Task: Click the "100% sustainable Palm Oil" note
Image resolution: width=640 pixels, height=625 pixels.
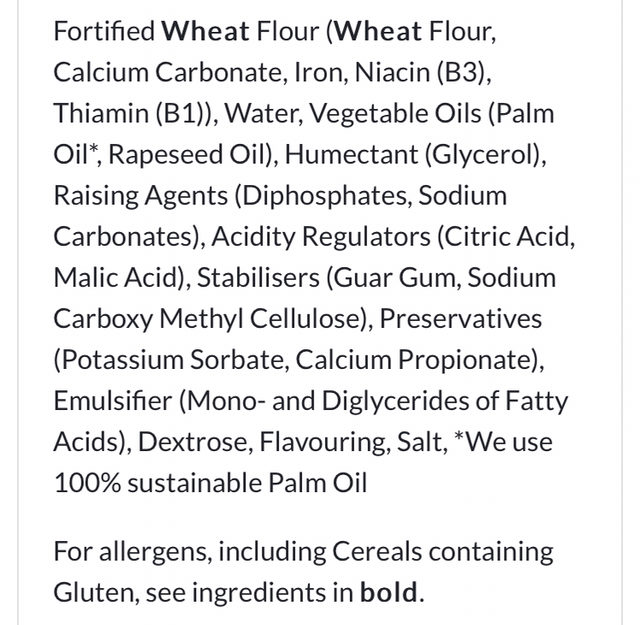Action: (x=210, y=482)
